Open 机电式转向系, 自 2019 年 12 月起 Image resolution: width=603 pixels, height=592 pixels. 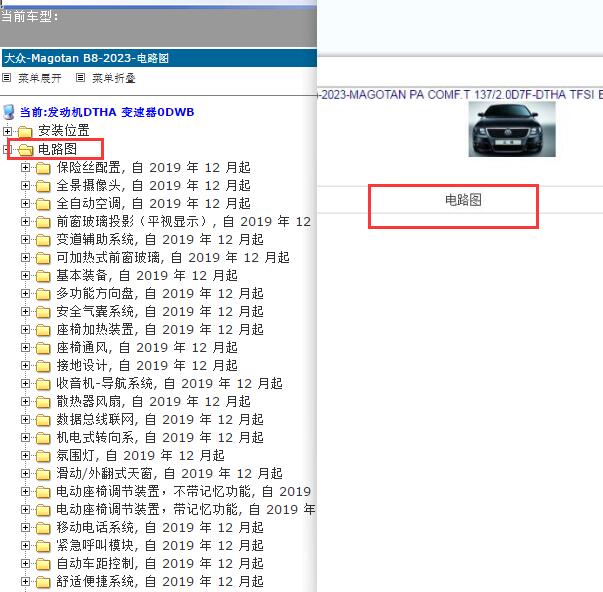click(160, 437)
